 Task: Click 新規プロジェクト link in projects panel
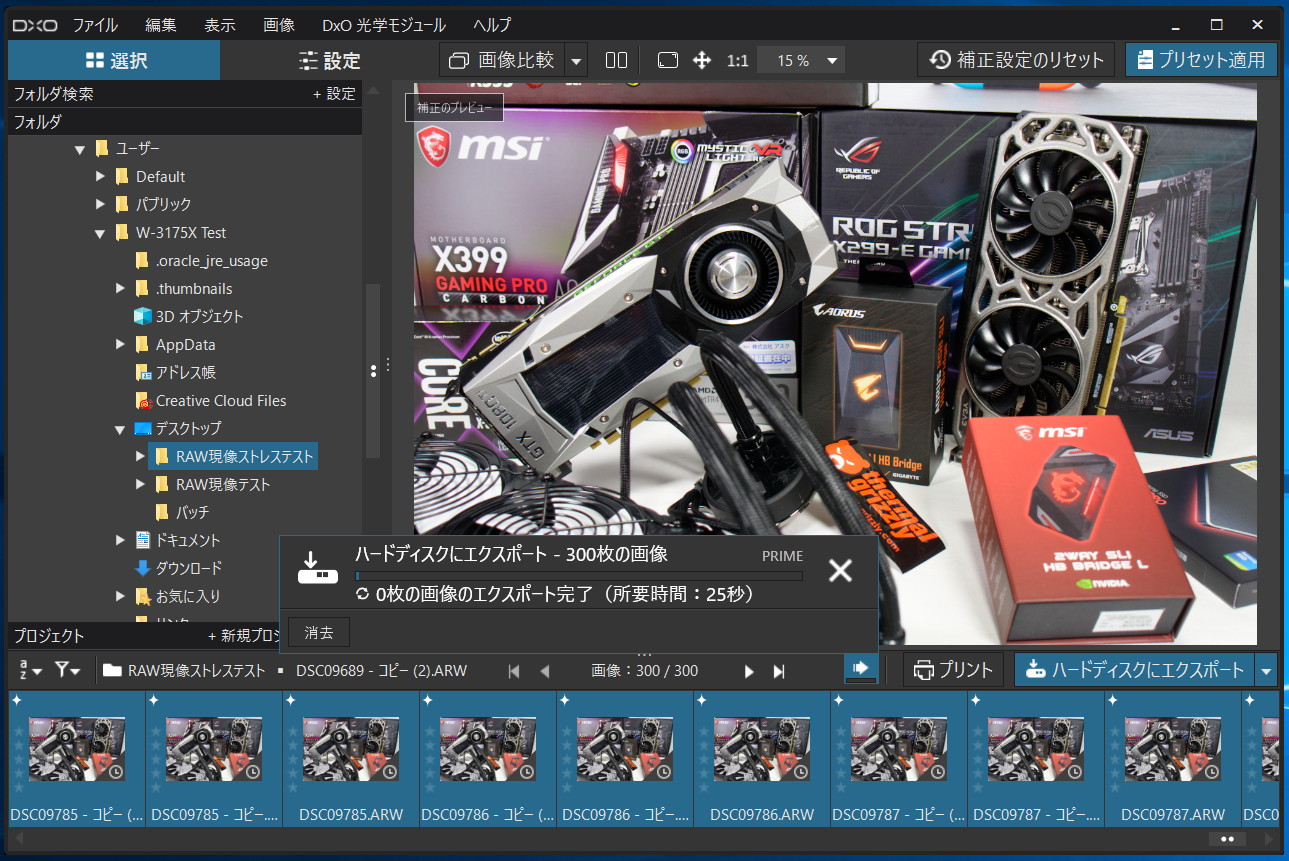pyautogui.click(x=244, y=636)
